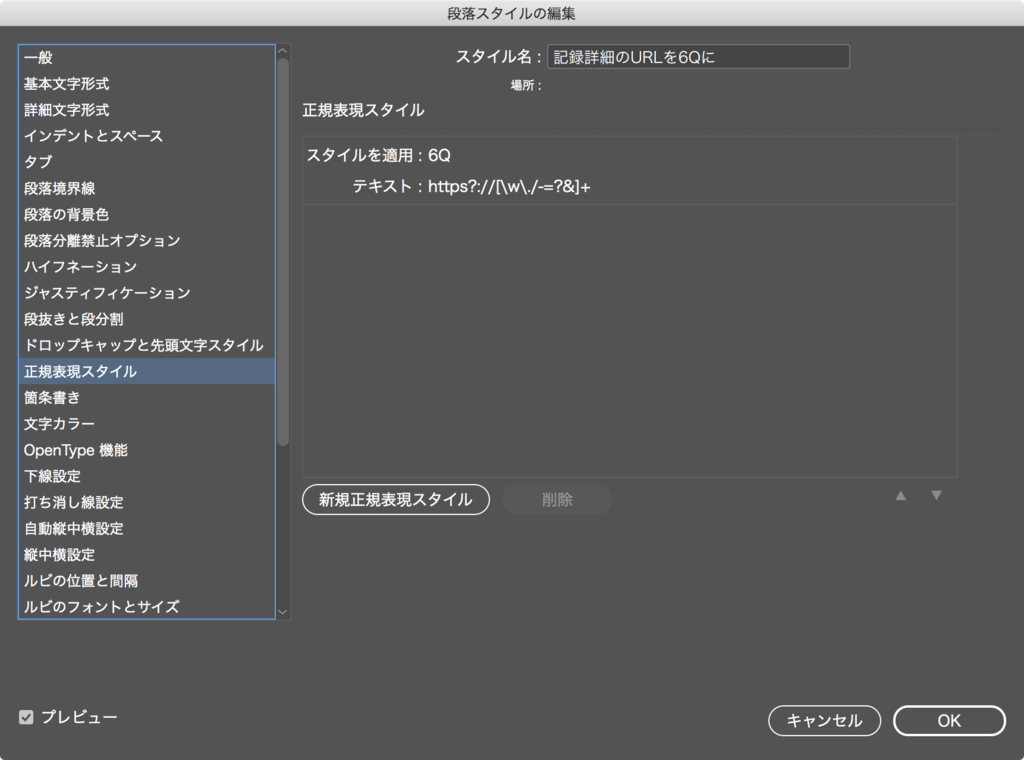This screenshot has height=760, width=1024.
Task: Click the スタイル名 text field
Action: point(698,57)
